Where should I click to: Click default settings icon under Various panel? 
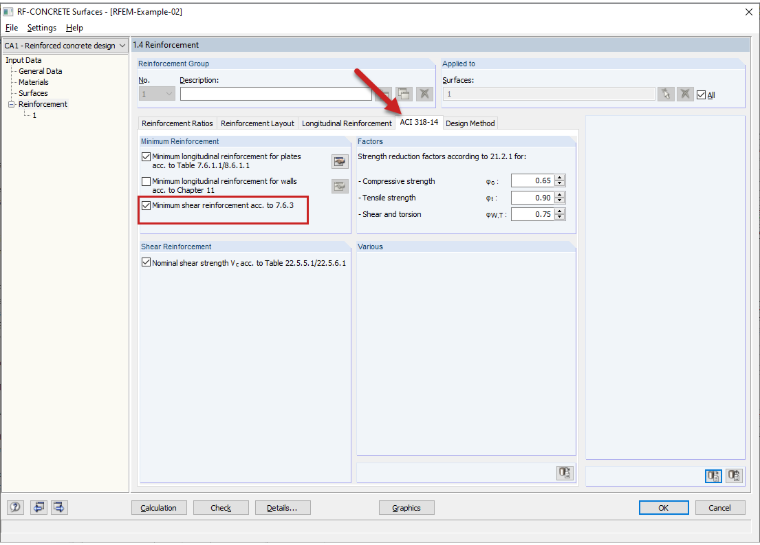click(565, 473)
